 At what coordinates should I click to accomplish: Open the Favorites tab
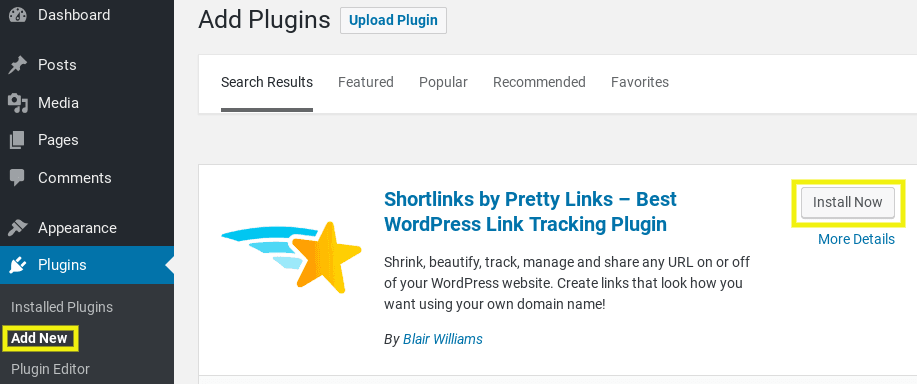point(640,82)
